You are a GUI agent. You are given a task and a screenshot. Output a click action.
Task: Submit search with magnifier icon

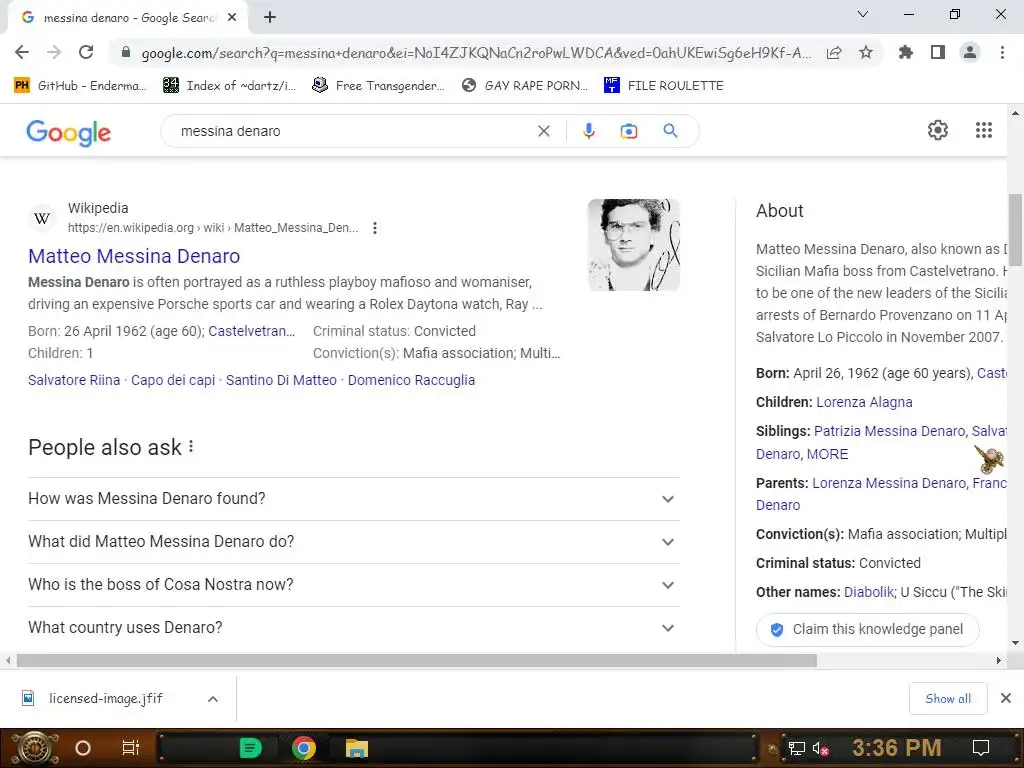(x=670, y=131)
